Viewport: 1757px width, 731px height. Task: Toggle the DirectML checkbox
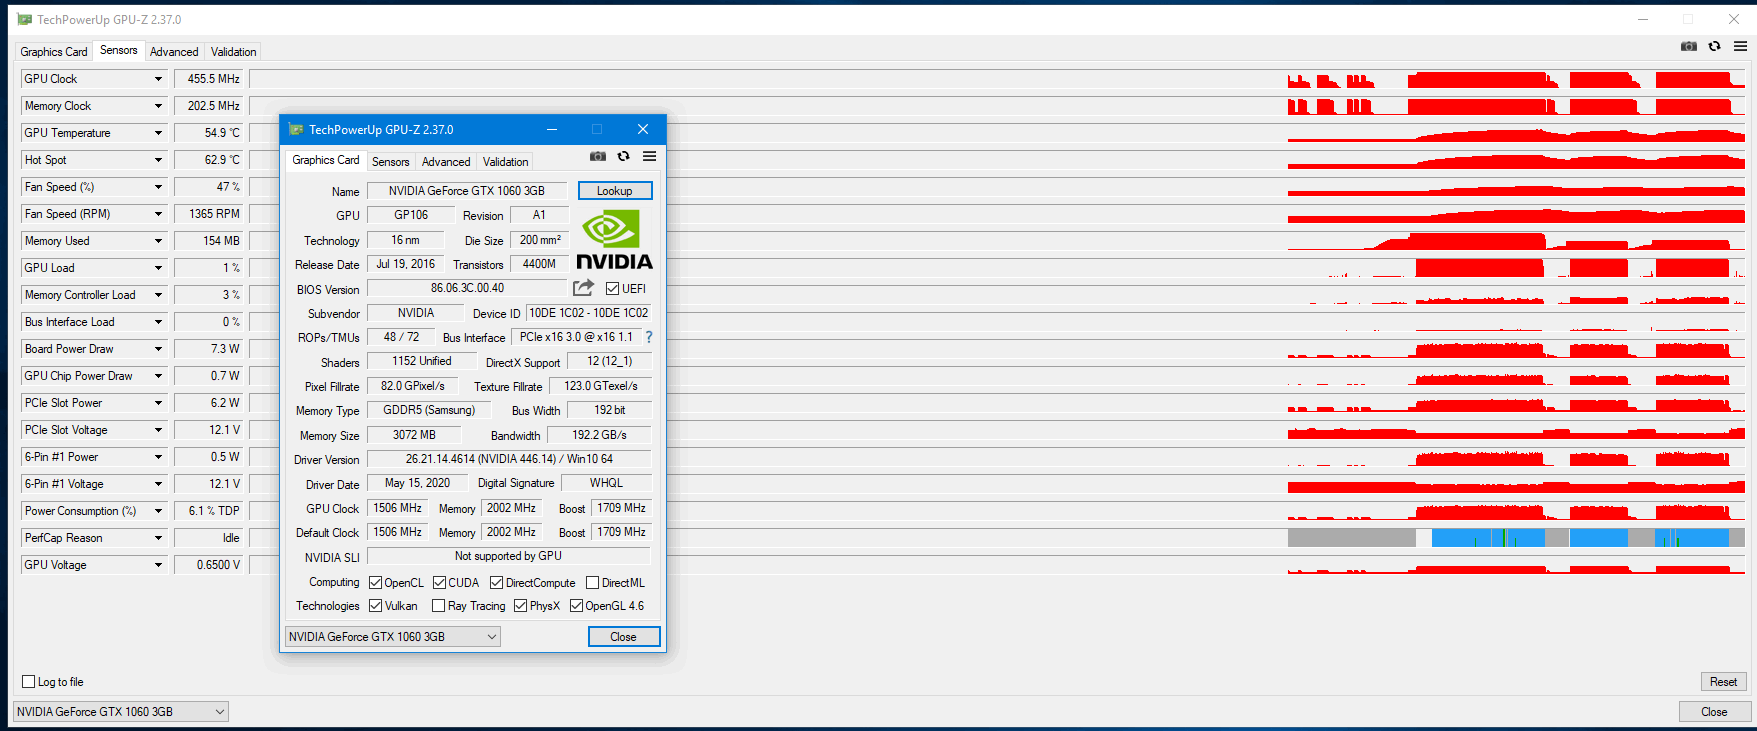593,583
